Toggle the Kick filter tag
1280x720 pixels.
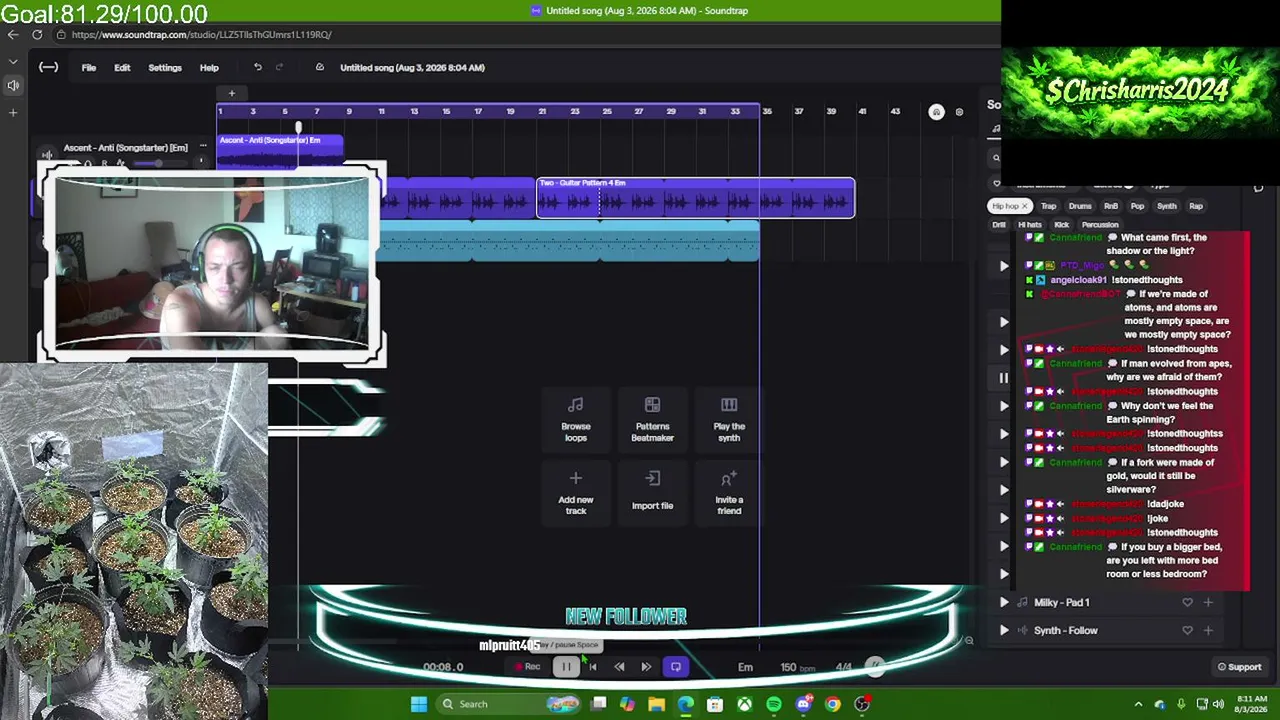(1062, 225)
